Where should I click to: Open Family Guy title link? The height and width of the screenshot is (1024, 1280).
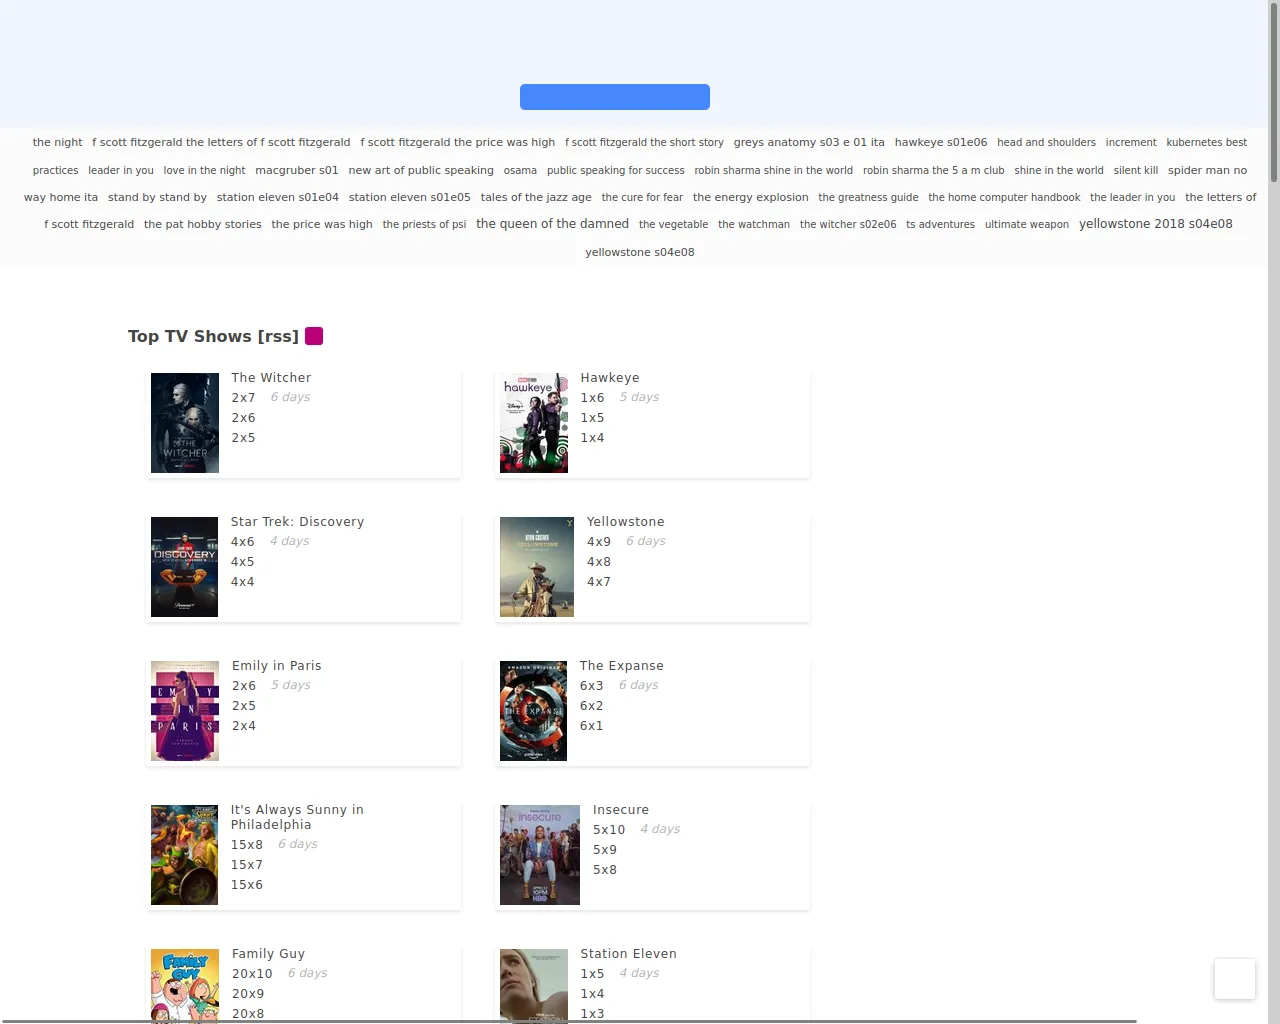(x=268, y=954)
